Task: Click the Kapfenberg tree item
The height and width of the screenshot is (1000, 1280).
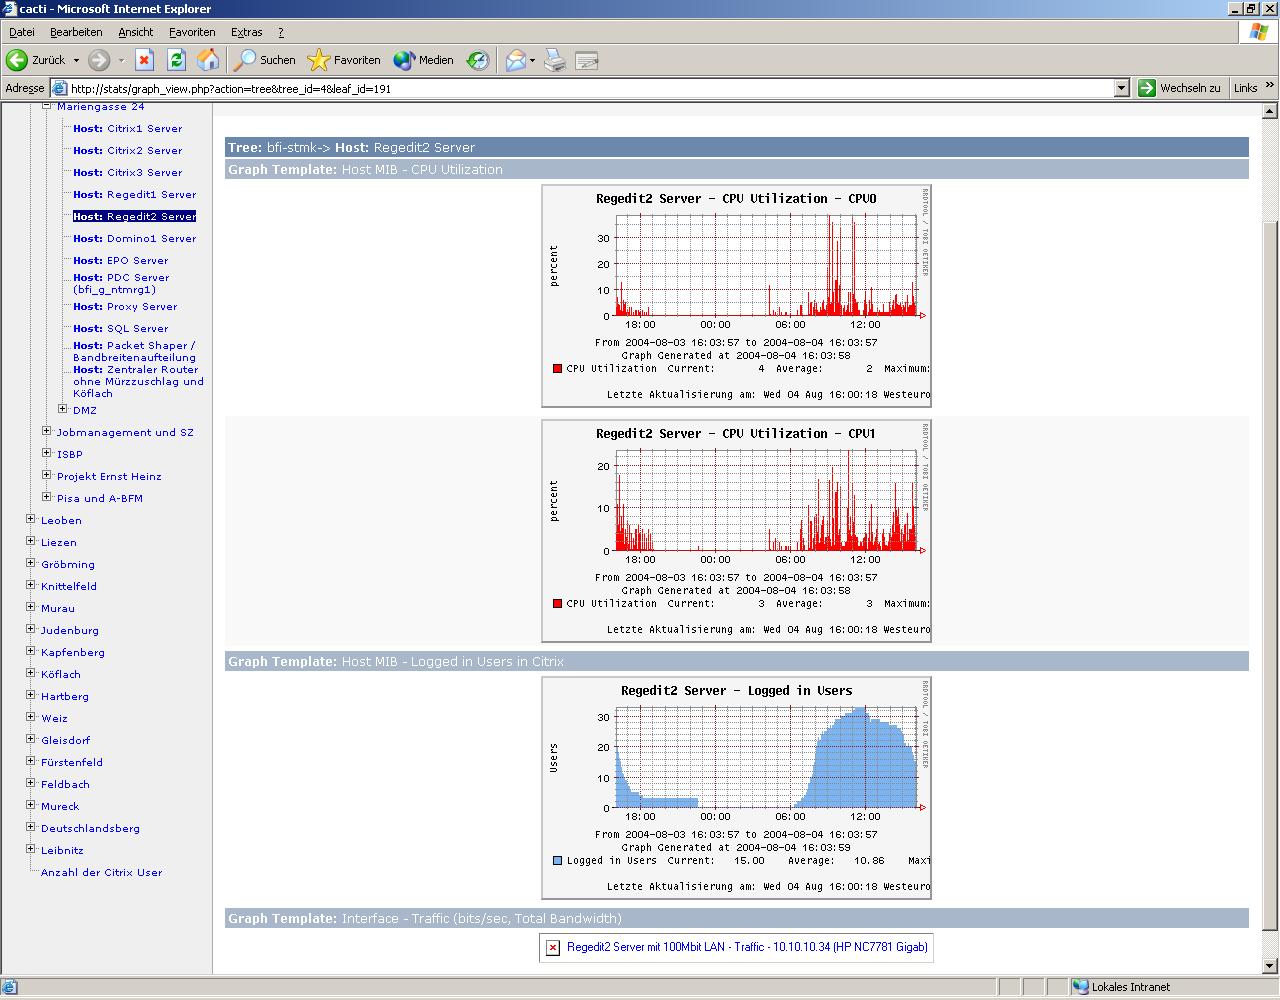Action: click(73, 652)
